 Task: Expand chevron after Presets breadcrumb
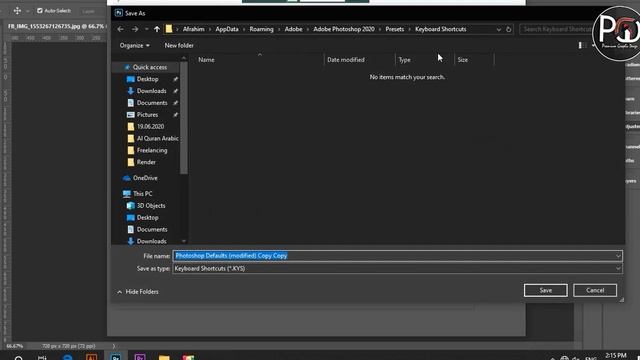[x=409, y=29]
